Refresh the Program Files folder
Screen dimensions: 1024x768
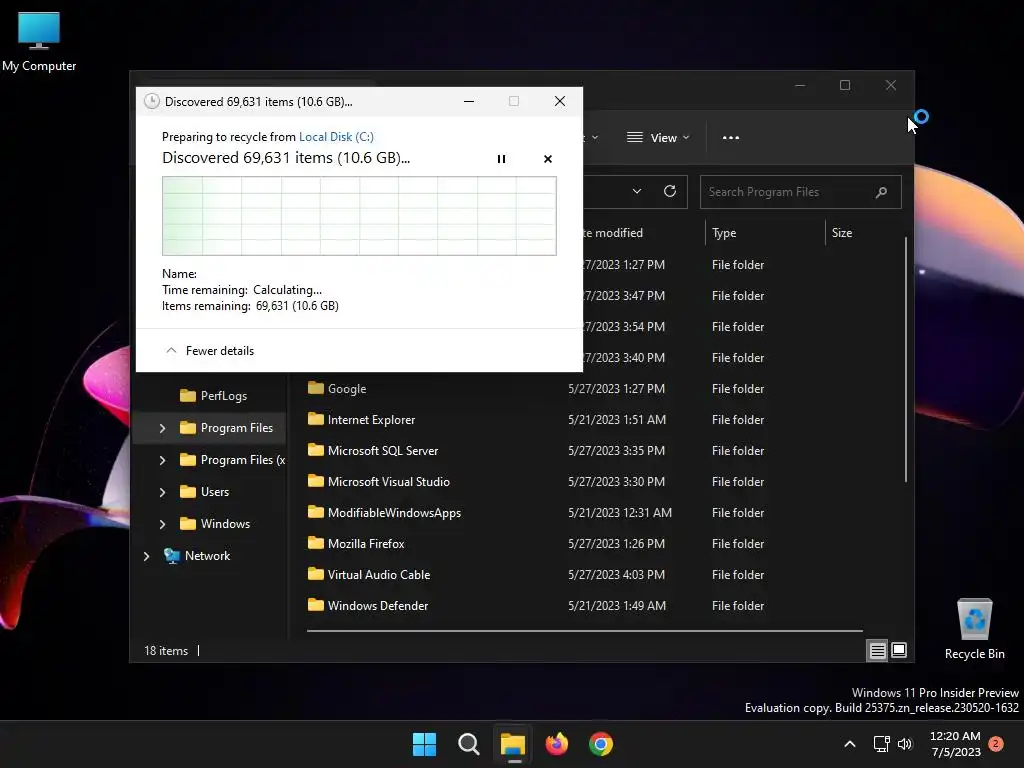[x=669, y=191]
